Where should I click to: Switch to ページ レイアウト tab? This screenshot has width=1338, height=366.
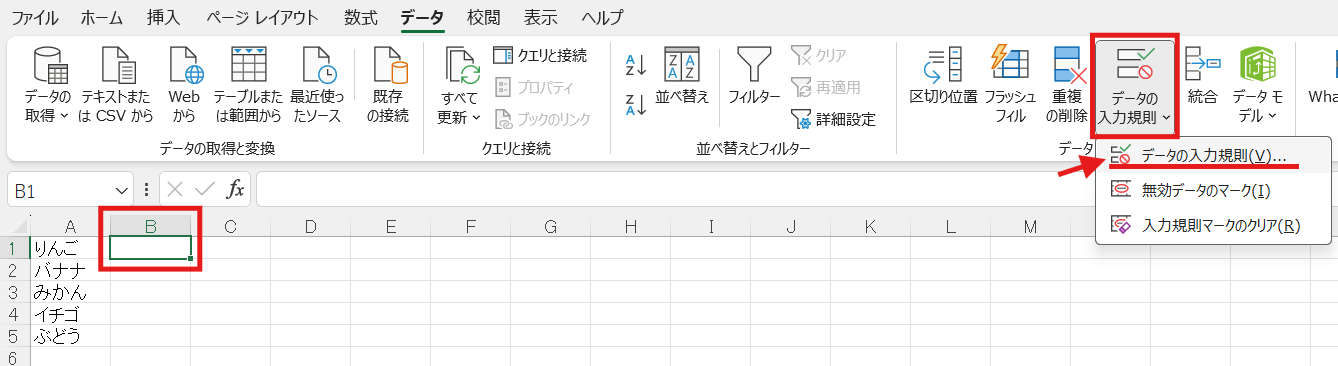(263, 17)
